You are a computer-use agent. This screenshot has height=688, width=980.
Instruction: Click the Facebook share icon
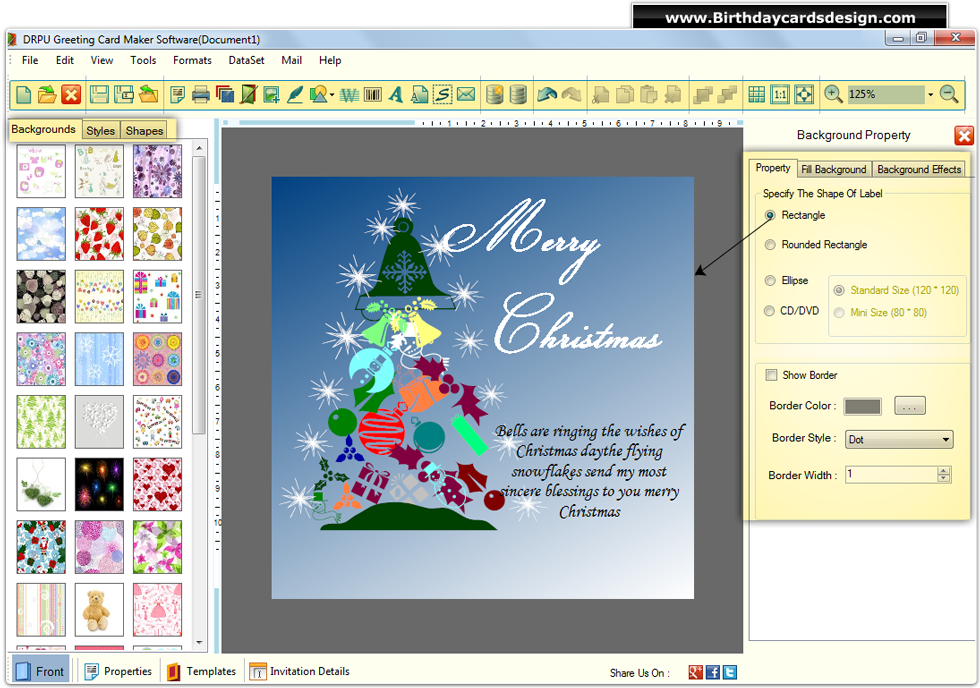tap(712, 672)
